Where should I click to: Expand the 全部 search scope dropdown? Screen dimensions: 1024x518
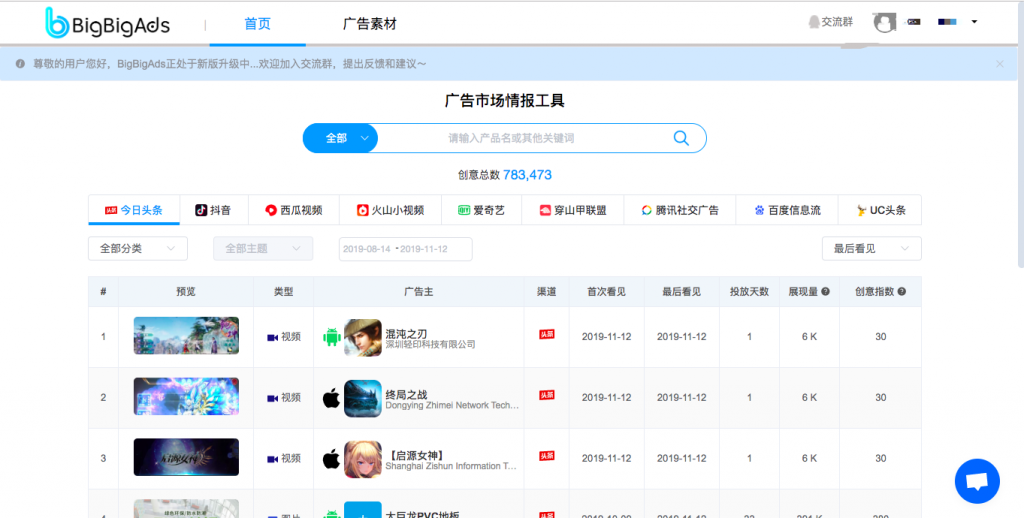point(340,138)
